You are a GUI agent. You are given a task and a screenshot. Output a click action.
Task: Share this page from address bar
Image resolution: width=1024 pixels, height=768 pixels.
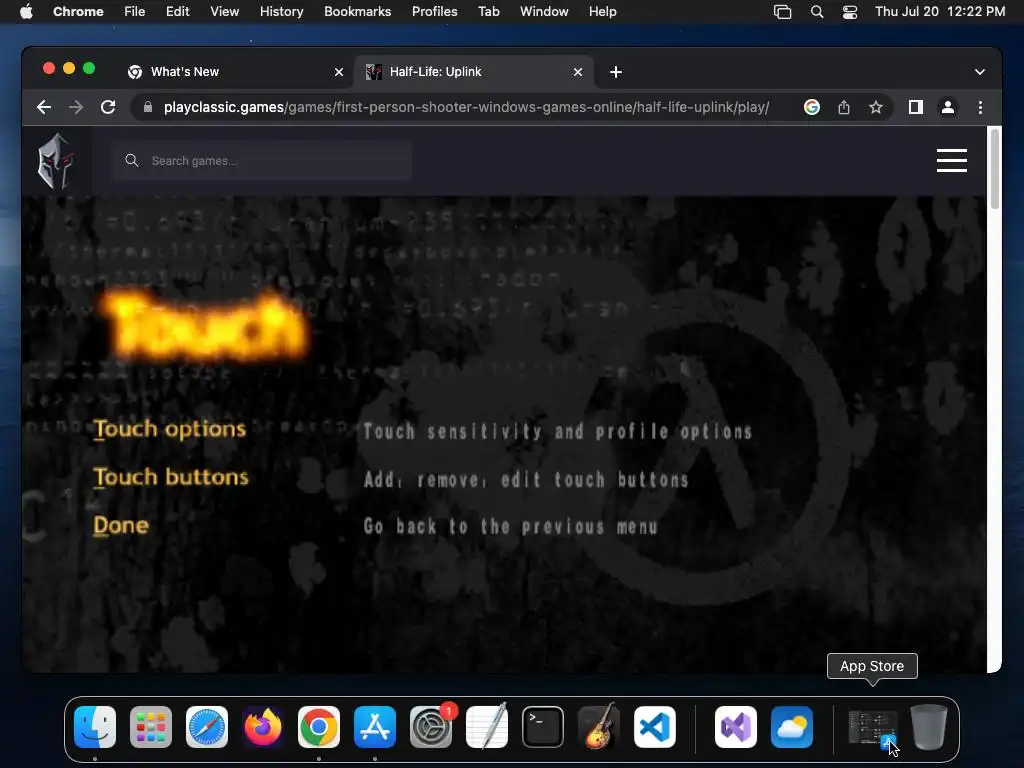click(844, 107)
